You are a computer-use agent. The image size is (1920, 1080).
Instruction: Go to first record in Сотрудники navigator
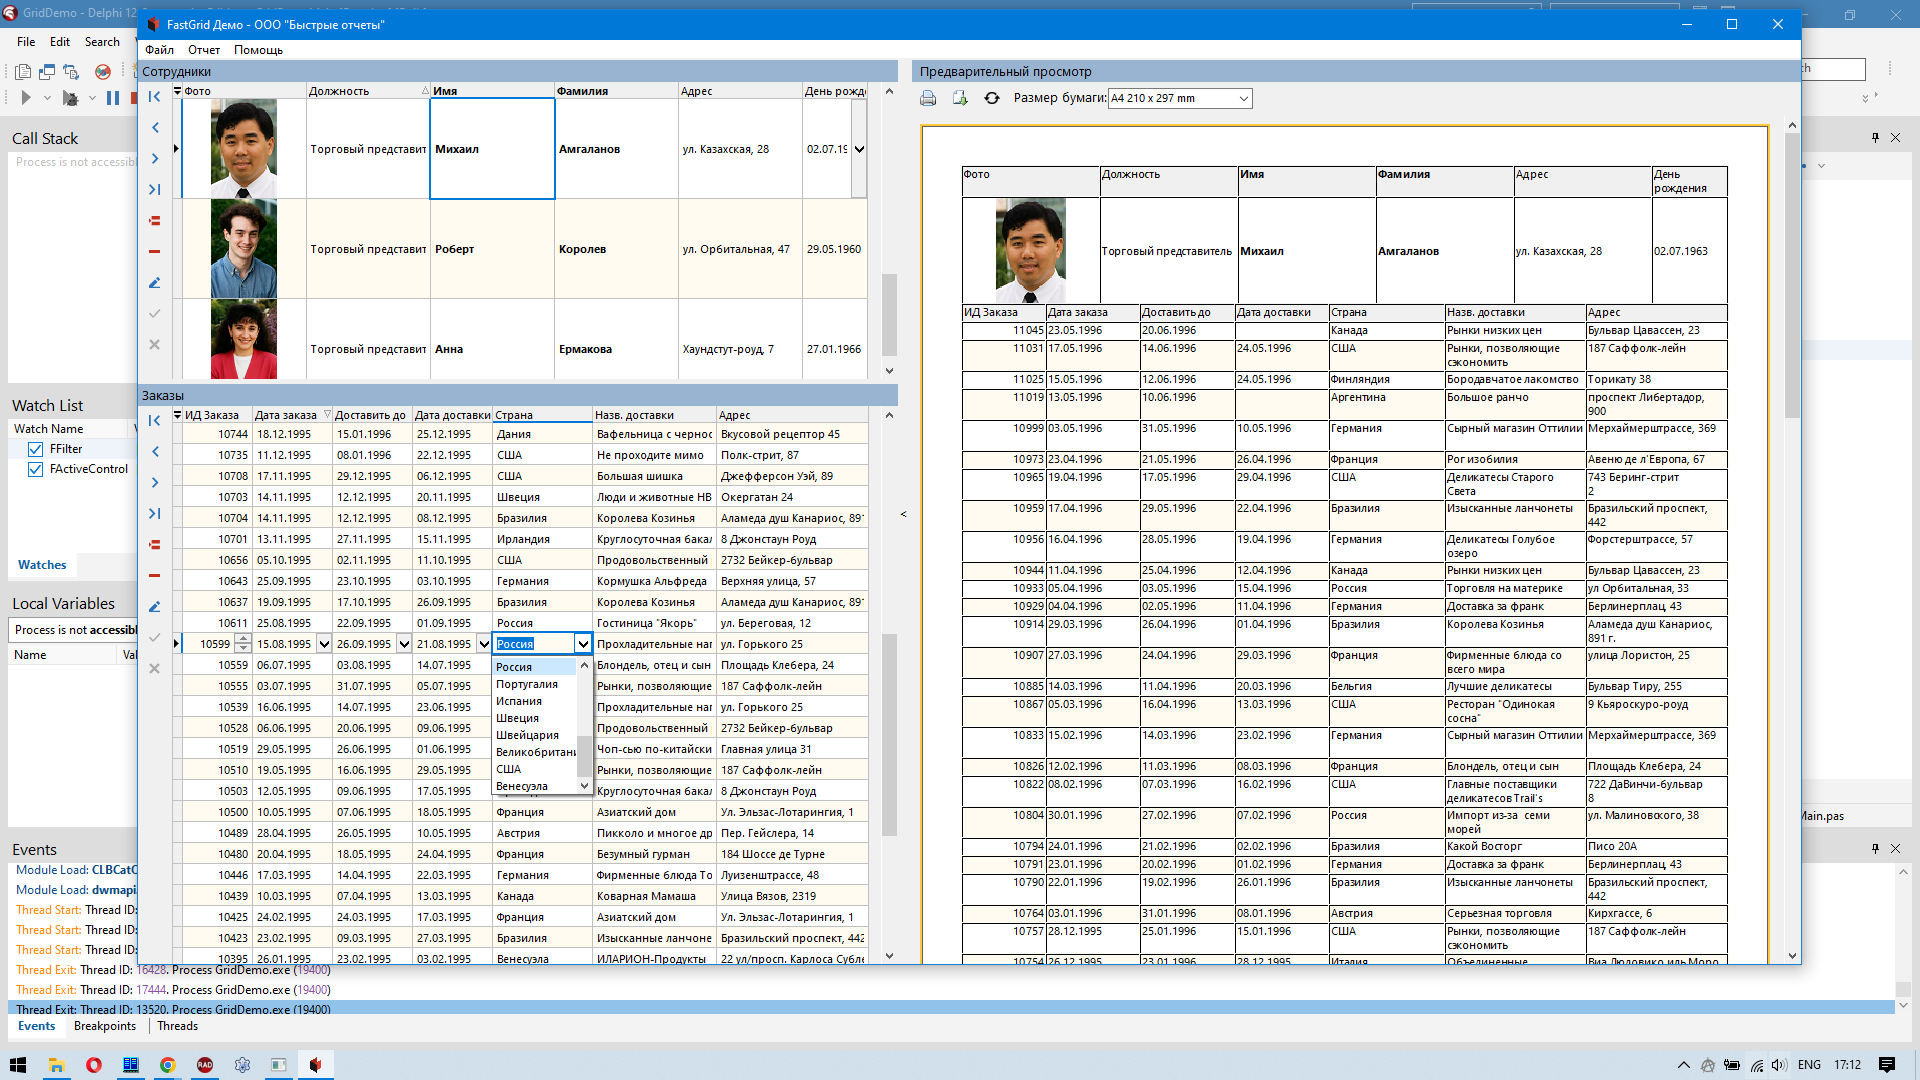154,97
